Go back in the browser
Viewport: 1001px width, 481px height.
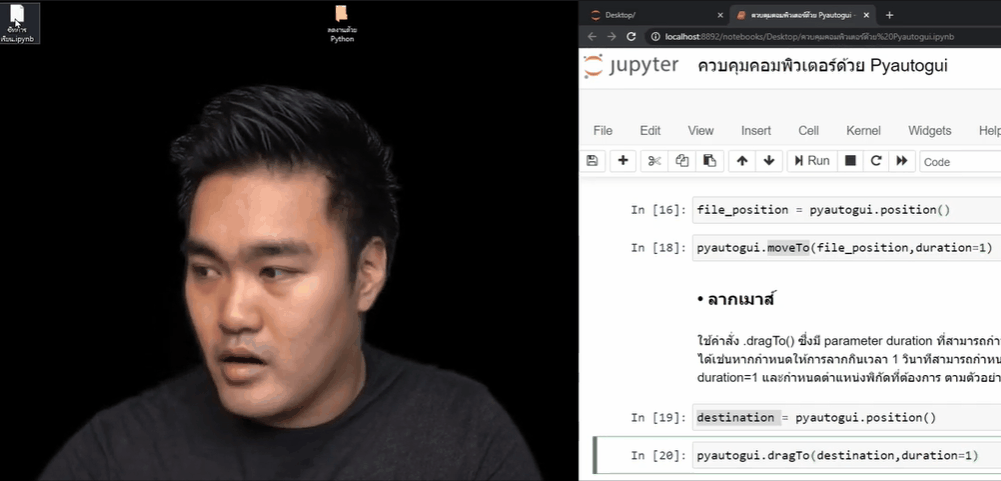(592, 36)
